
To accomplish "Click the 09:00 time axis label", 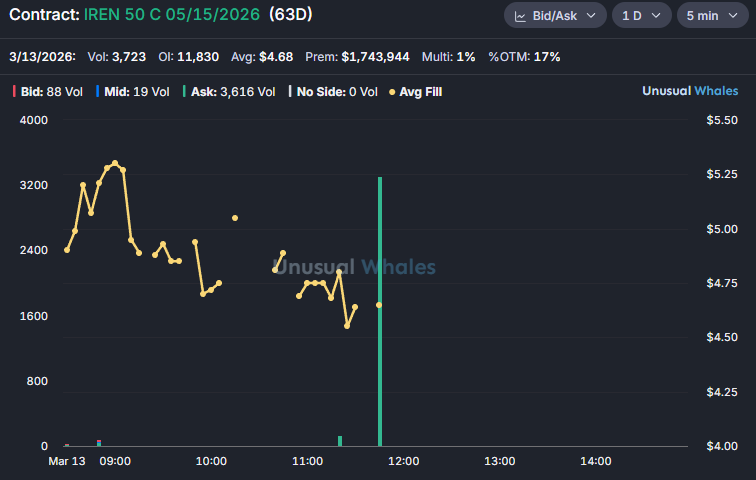I will [x=115, y=461].
